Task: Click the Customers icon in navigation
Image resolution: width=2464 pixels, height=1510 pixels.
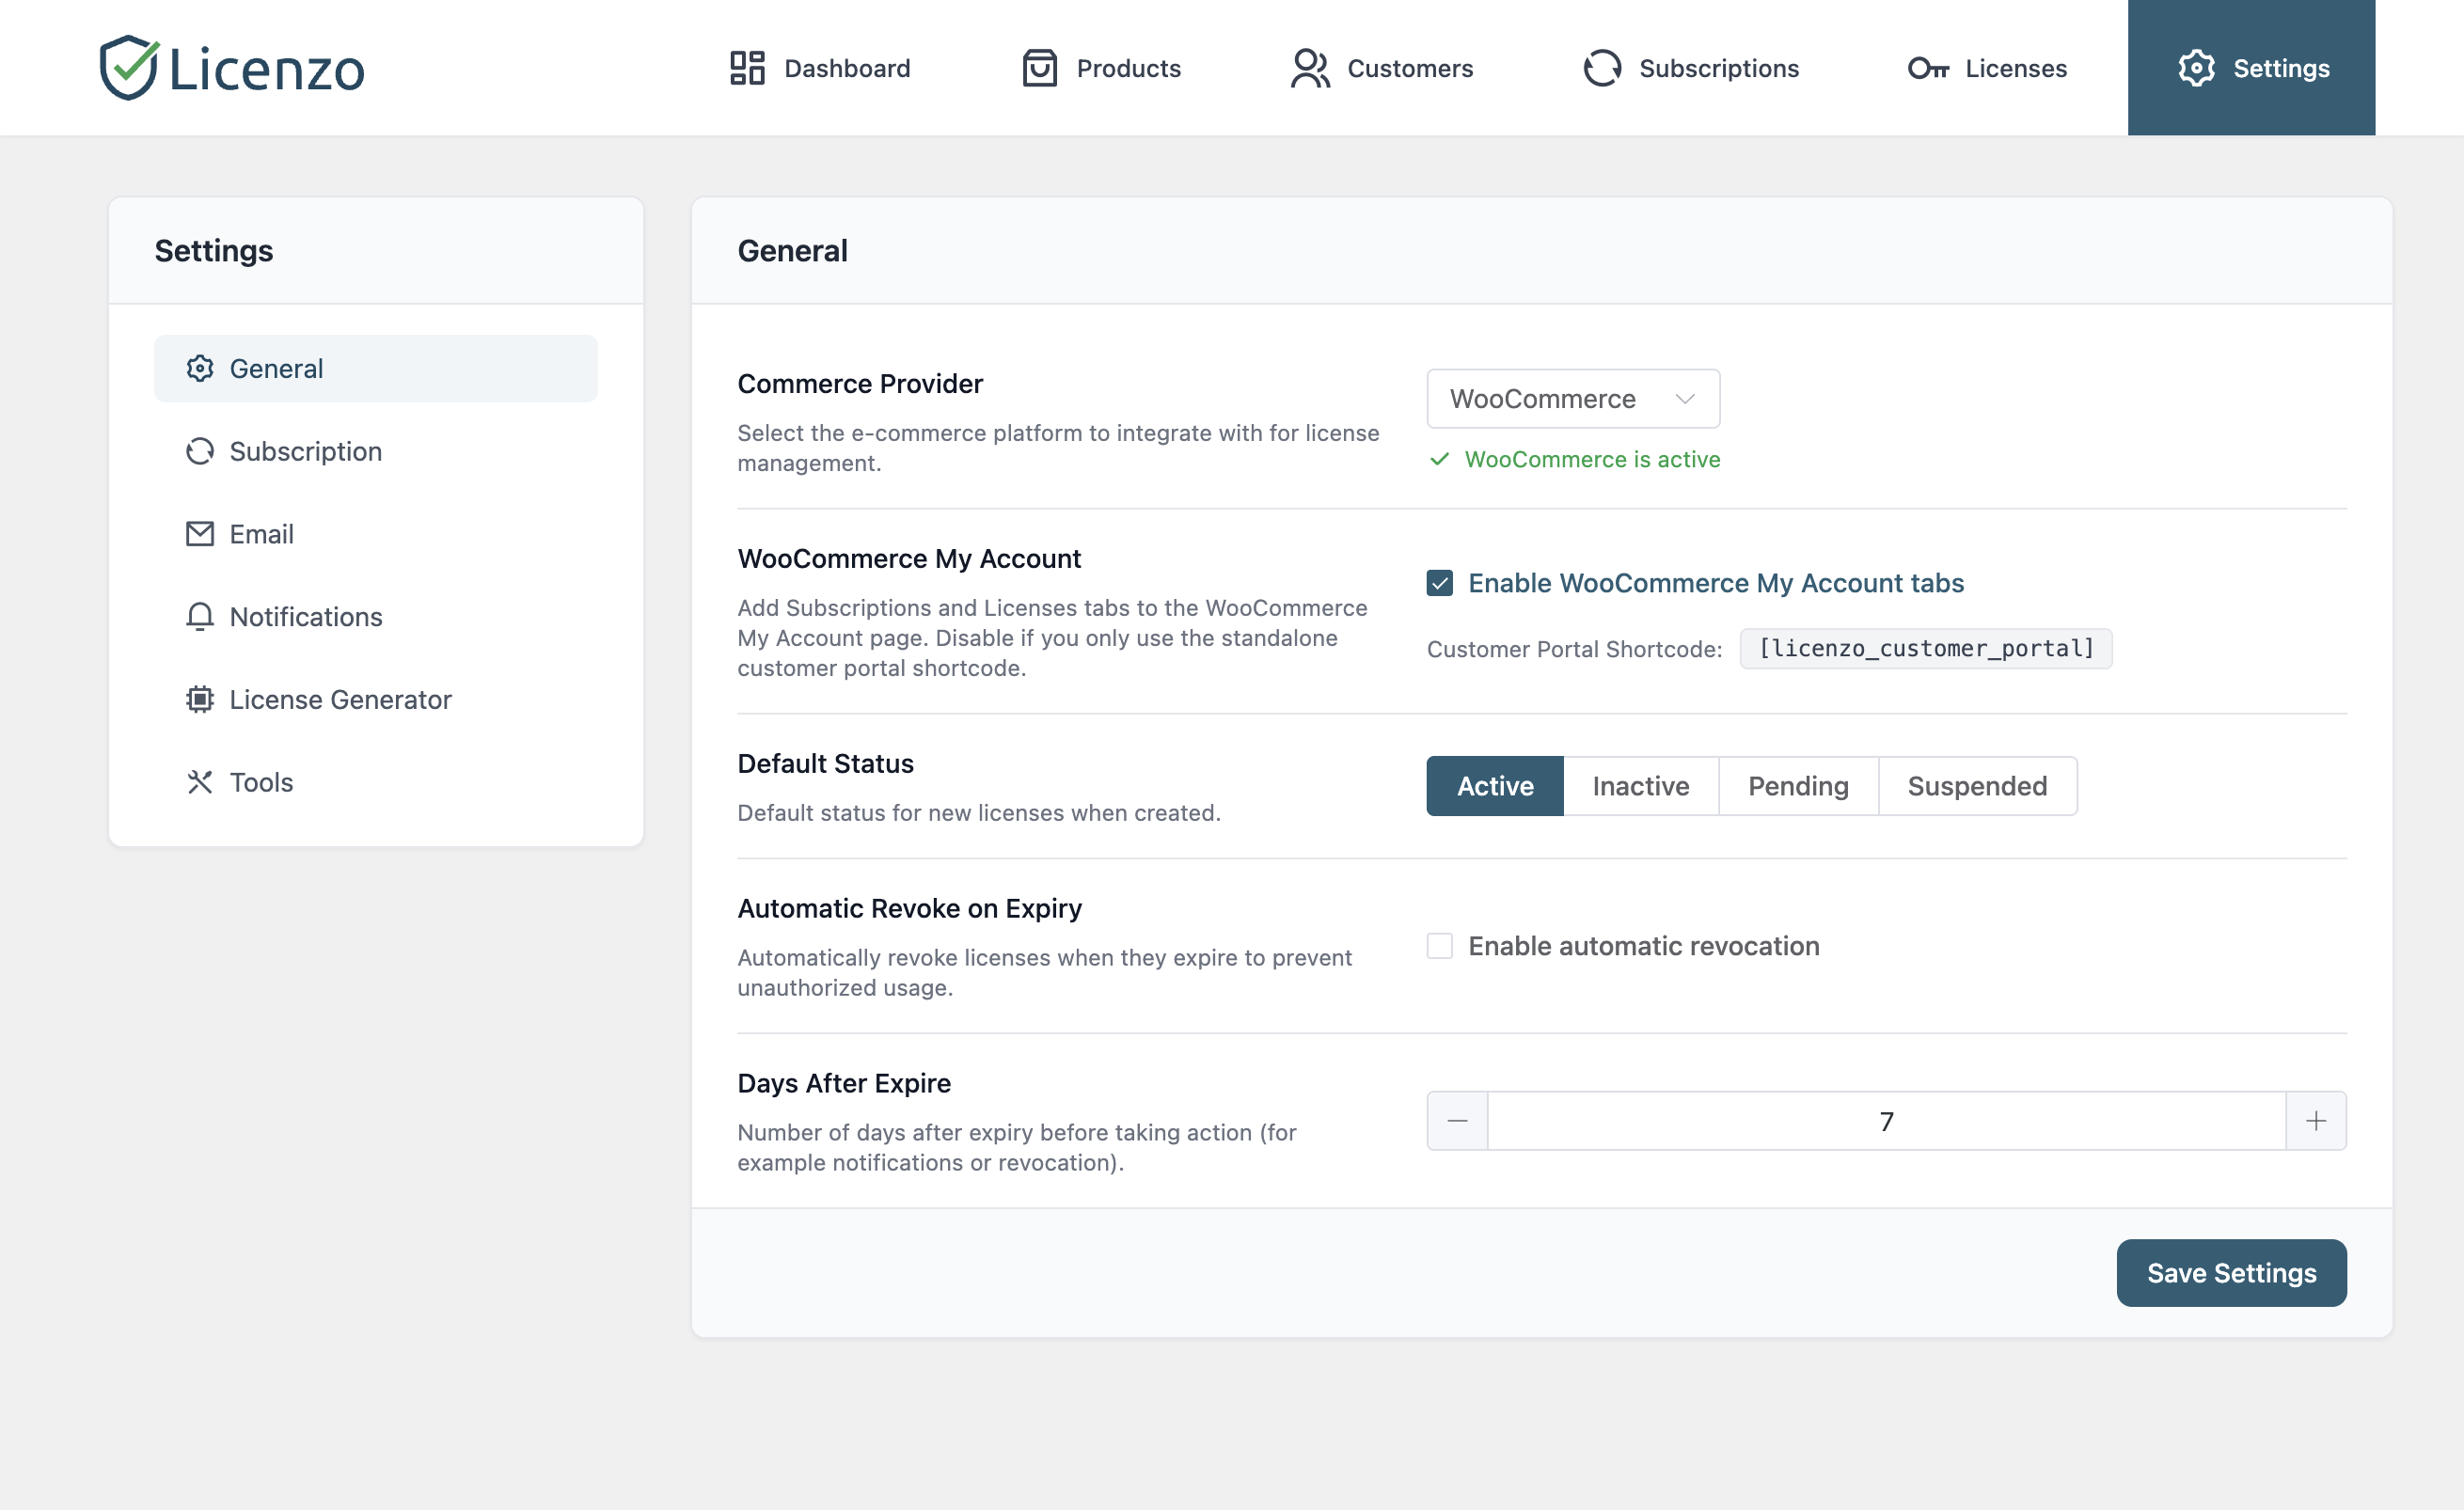Action: click(1309, 67)
